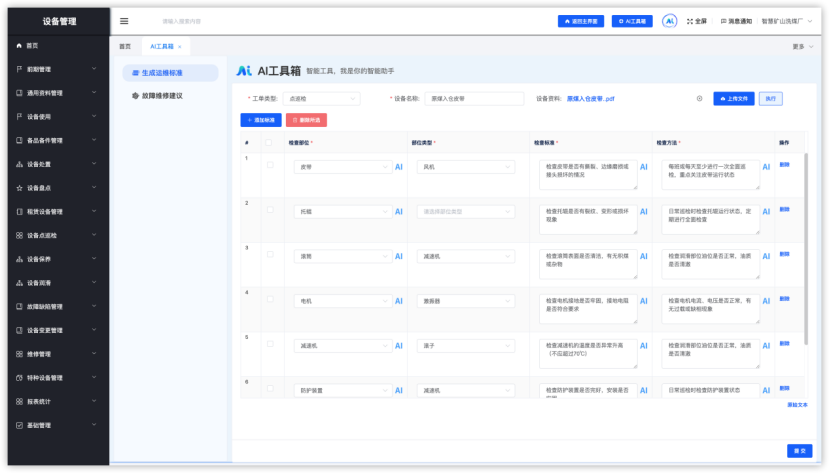Click the 首页 home icon in sidebar
The image size is (830, 474).
(x=19, y=46)
